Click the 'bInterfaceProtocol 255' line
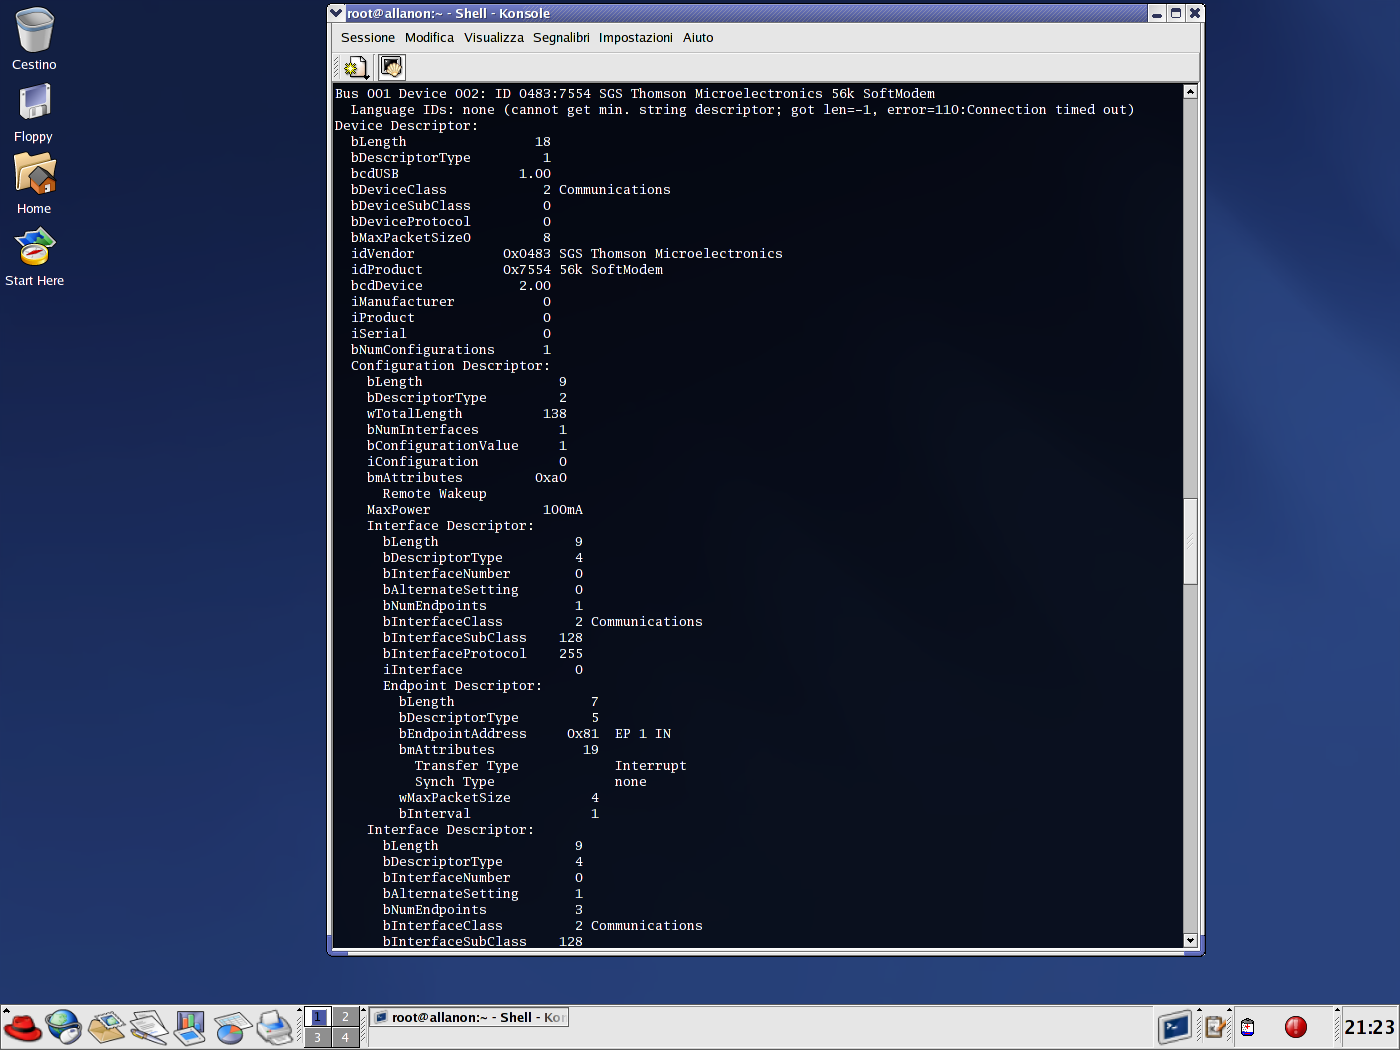Image resolution: width=1400 pixels, height=1050 pixels. point(483,654)
